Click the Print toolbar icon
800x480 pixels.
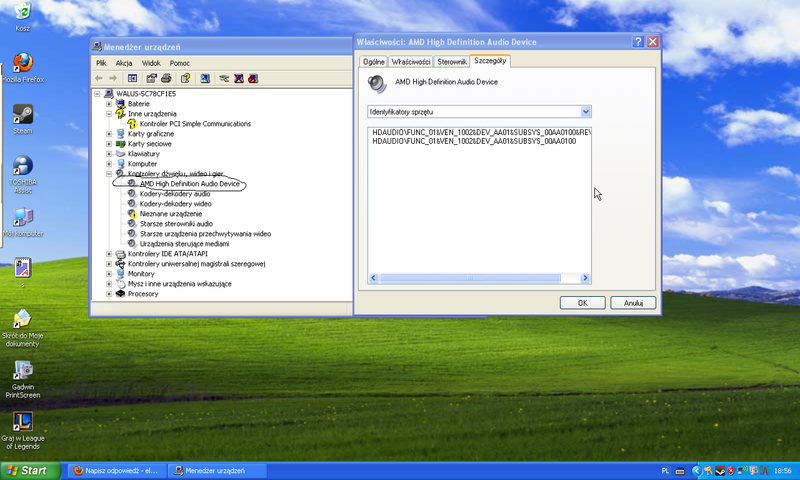coord(166,78)
